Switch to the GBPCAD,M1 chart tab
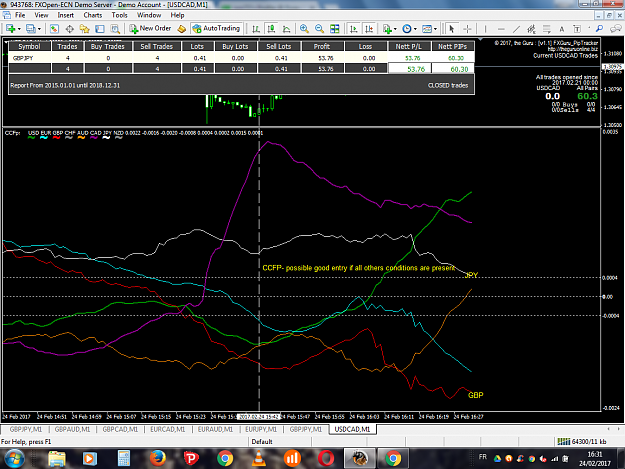Viewport: 625px width, 469px height. (x=120, y=429)
